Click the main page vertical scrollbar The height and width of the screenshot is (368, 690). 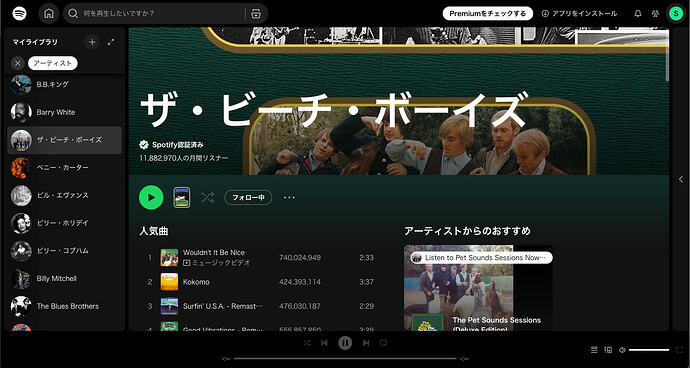tap(667, 55)
